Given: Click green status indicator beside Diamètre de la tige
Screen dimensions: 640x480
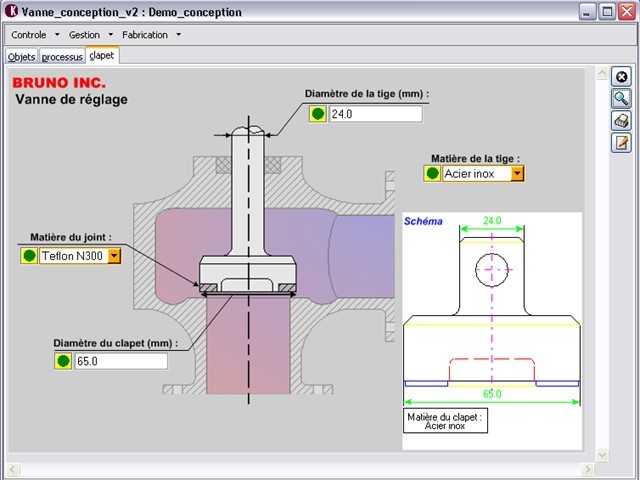Looking at the screenshot, I should tap(318, 114).
